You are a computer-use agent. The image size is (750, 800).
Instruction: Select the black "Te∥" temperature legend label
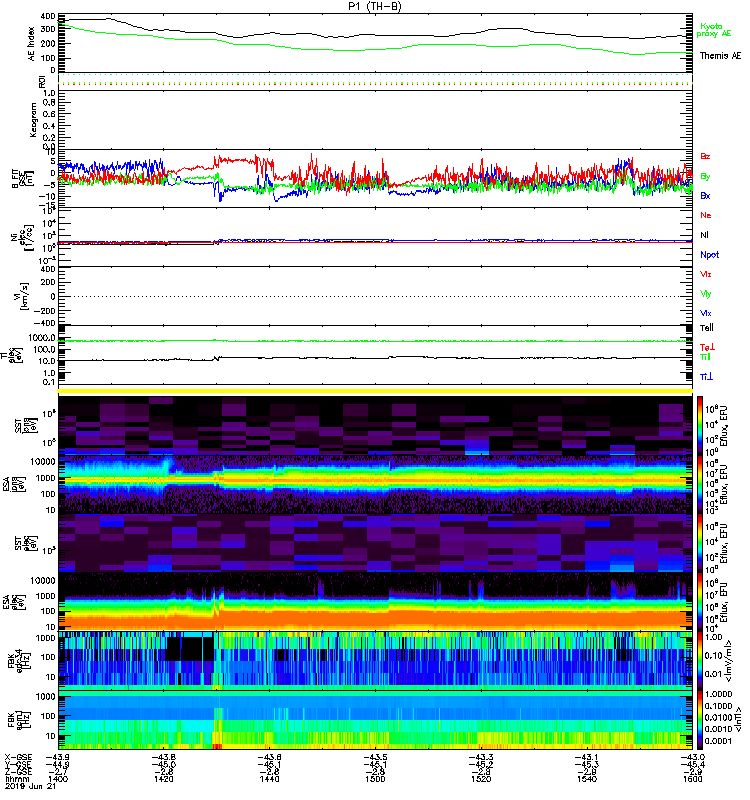[x=707, y=328]
